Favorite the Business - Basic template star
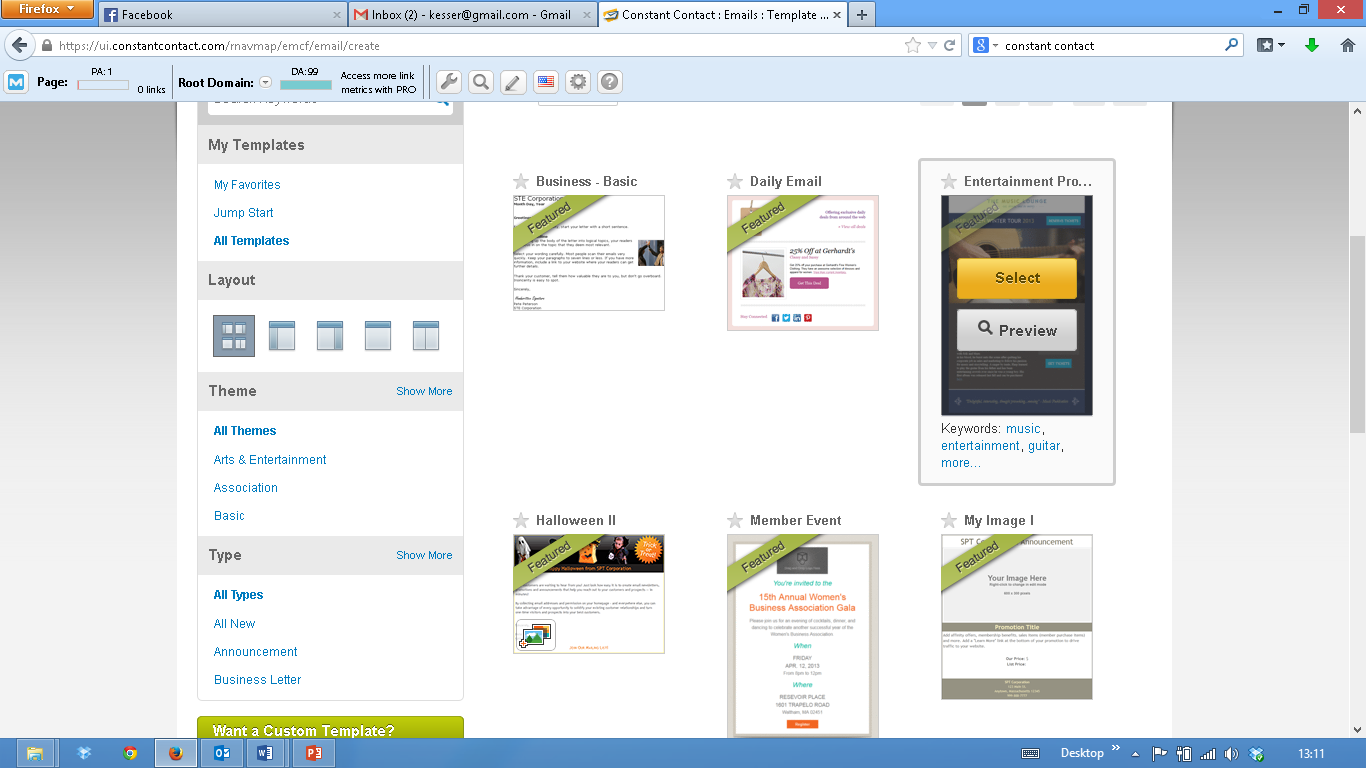This screenshot has height=768, width=1366. click(x=521, y=181)
